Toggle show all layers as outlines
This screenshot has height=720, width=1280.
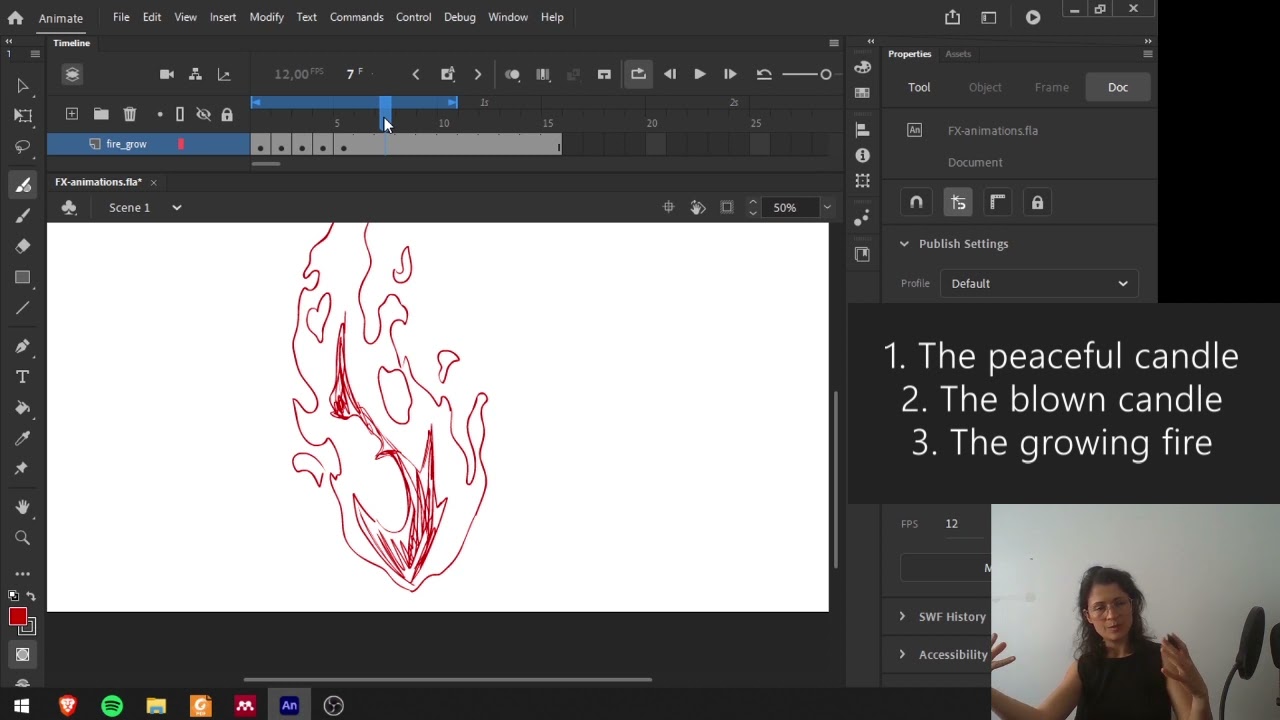tap(180, 114)
